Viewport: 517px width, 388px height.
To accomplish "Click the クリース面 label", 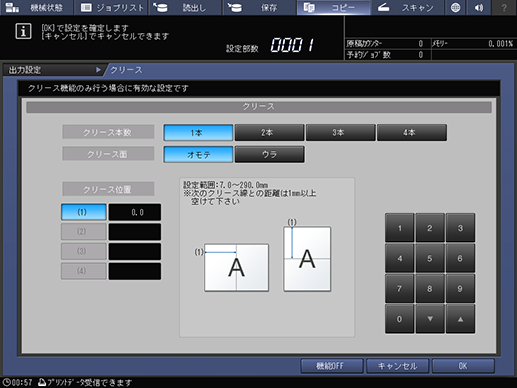I will [x=108, y=154].
